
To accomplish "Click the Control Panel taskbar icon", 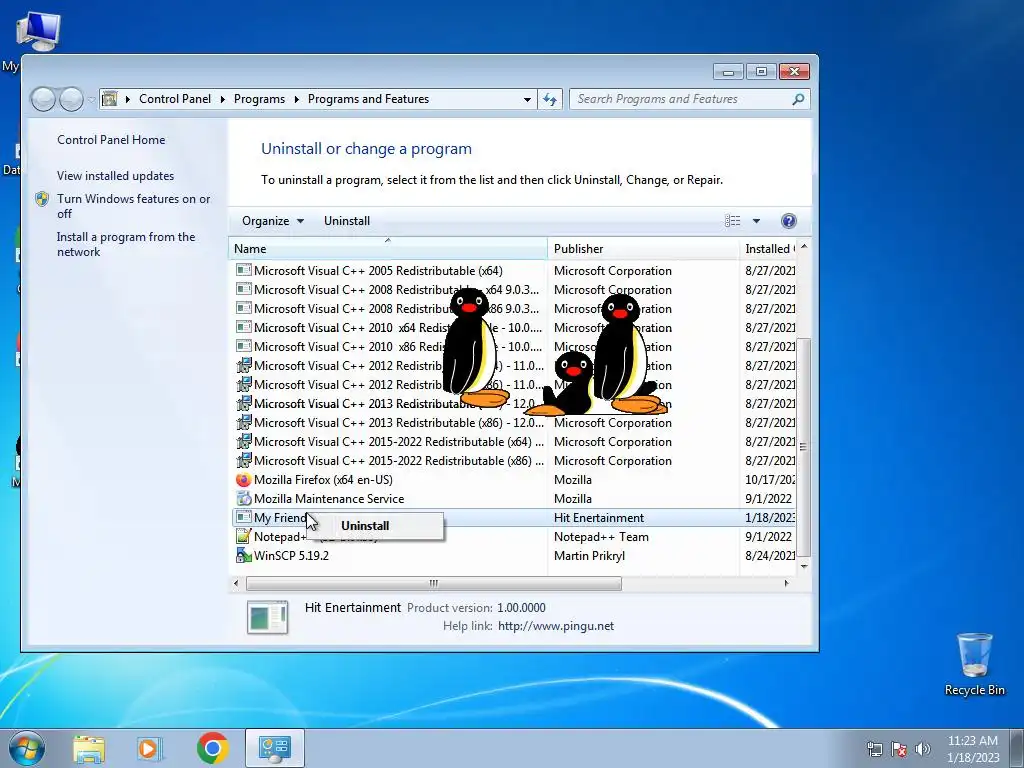I will pyautogui.click(x=275, y=748).
